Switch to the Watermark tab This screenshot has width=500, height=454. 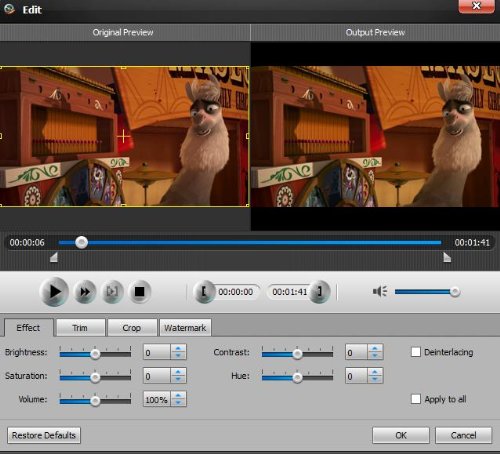185,328
